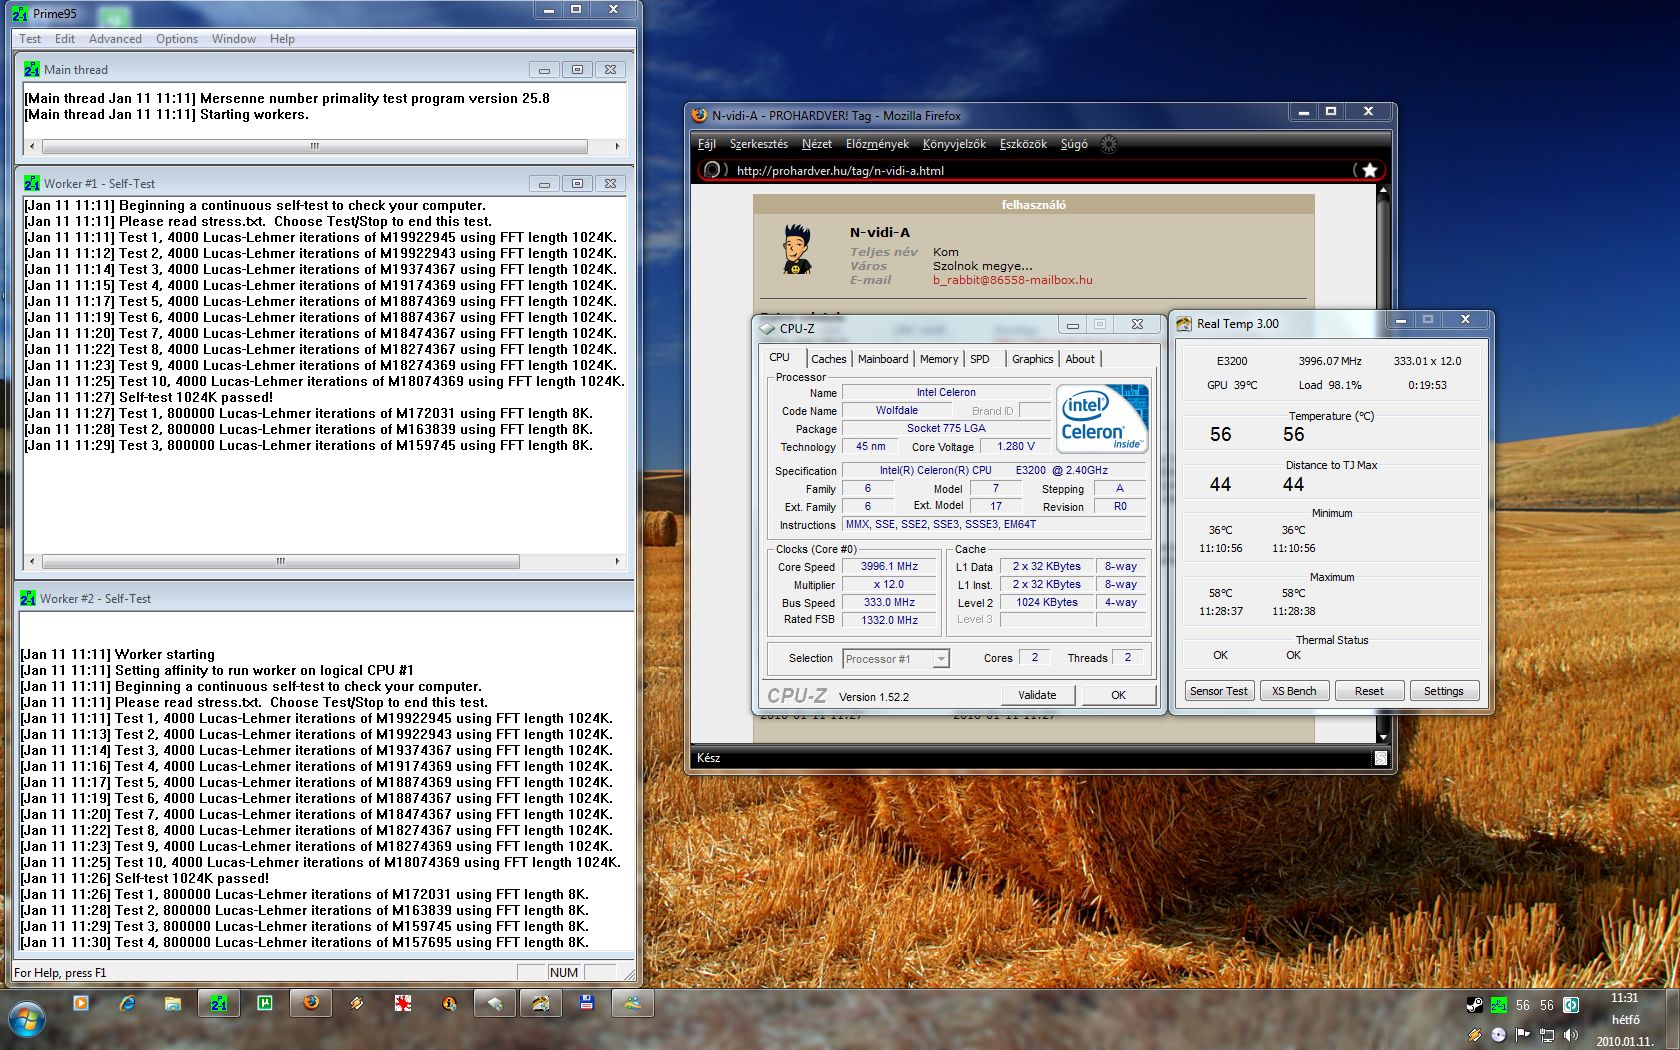The height and width of the screenshot is (1050, 1680).
Task: Bookmark page with star icon in Firefox
Action: tap(1369, 170)
